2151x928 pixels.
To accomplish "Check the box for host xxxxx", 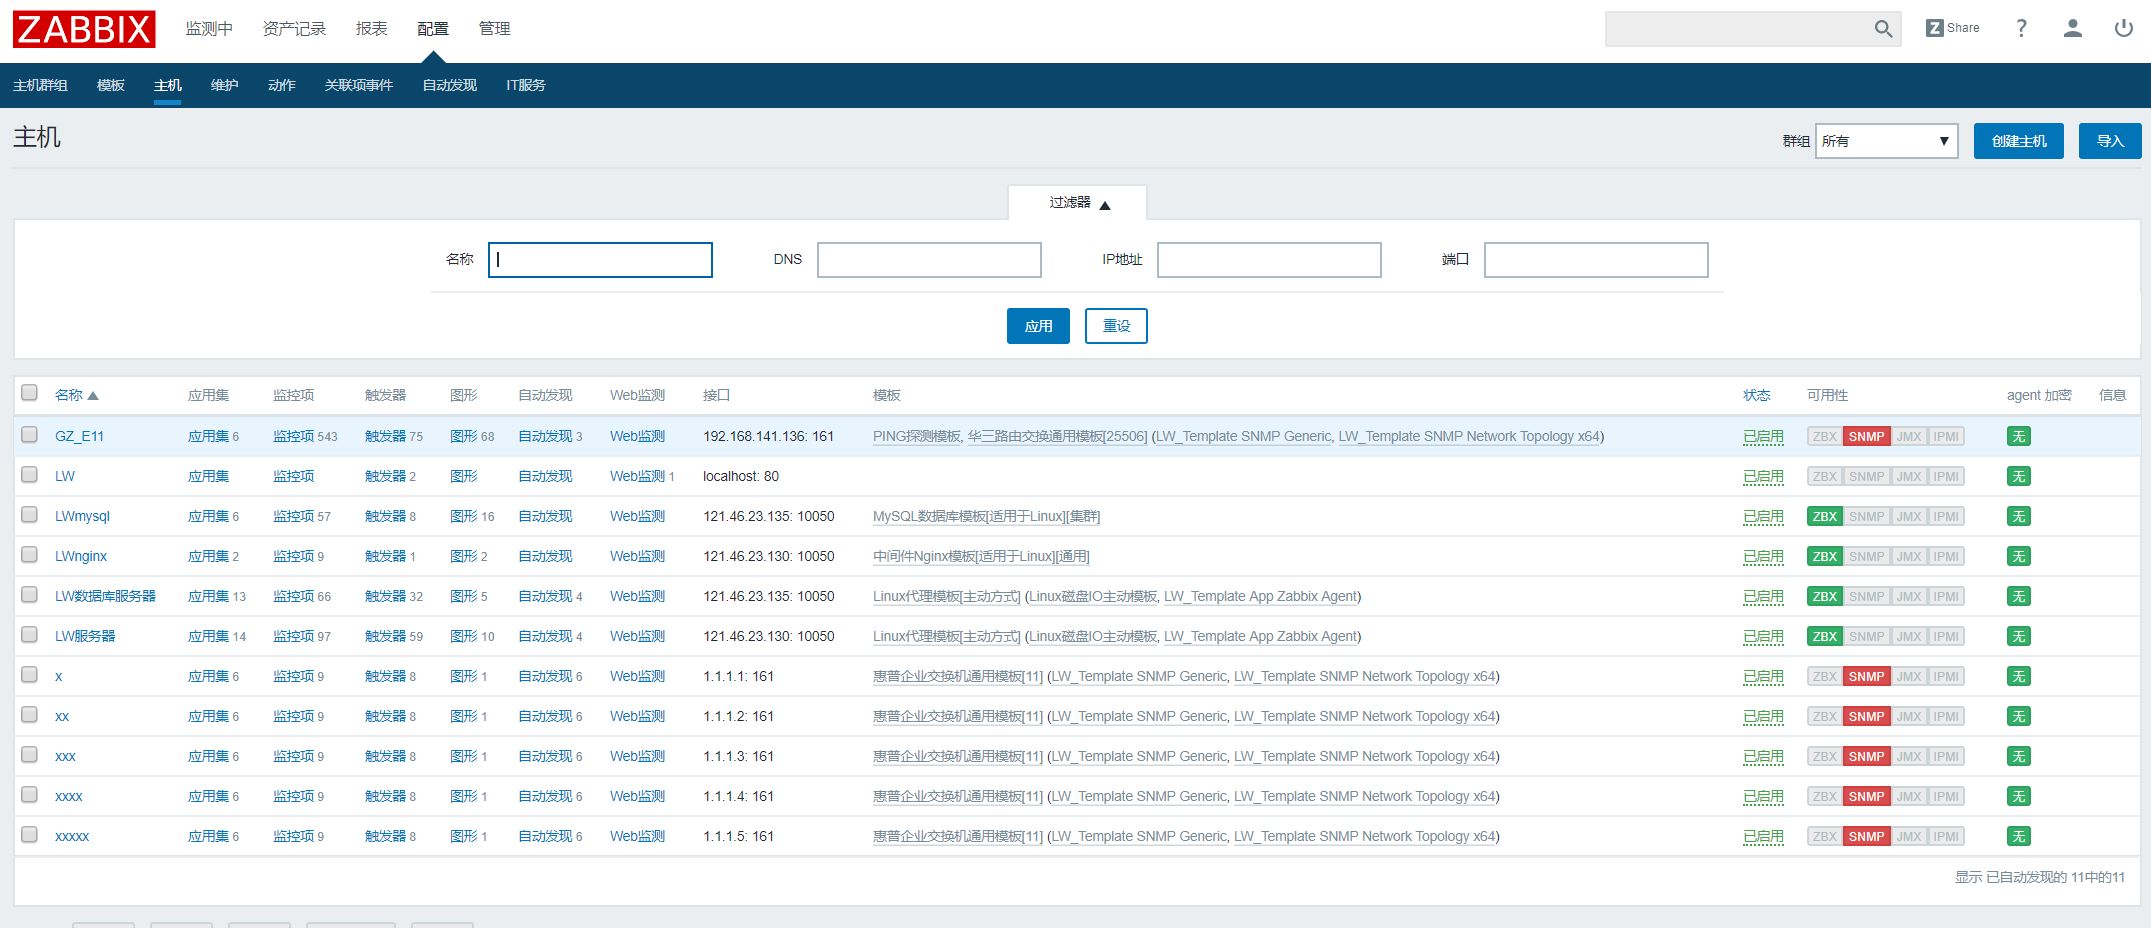I will [30, 835].
